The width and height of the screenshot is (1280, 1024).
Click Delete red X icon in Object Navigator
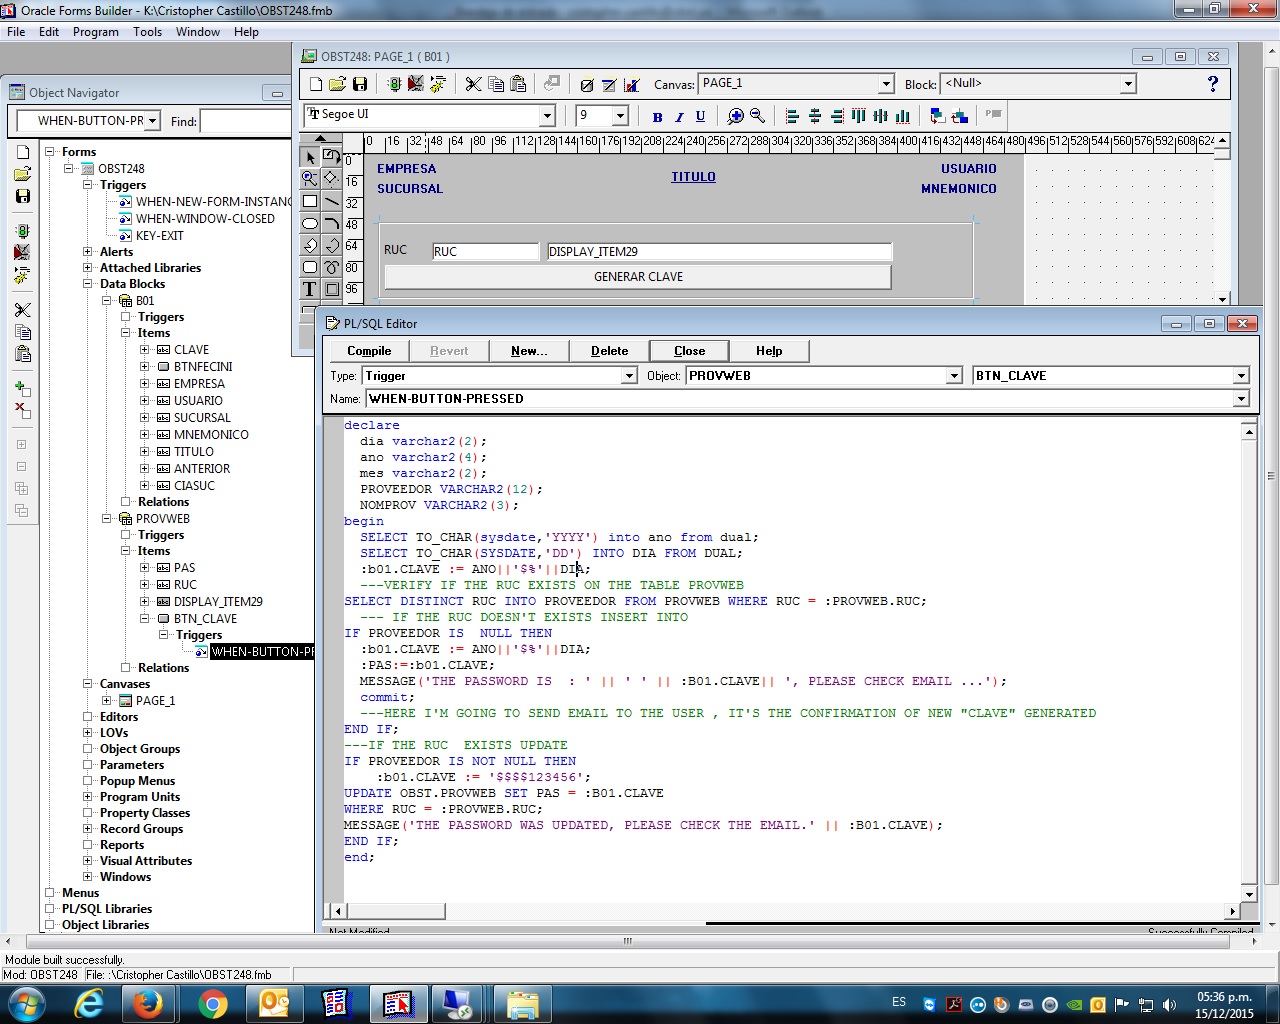pos(22,409)
